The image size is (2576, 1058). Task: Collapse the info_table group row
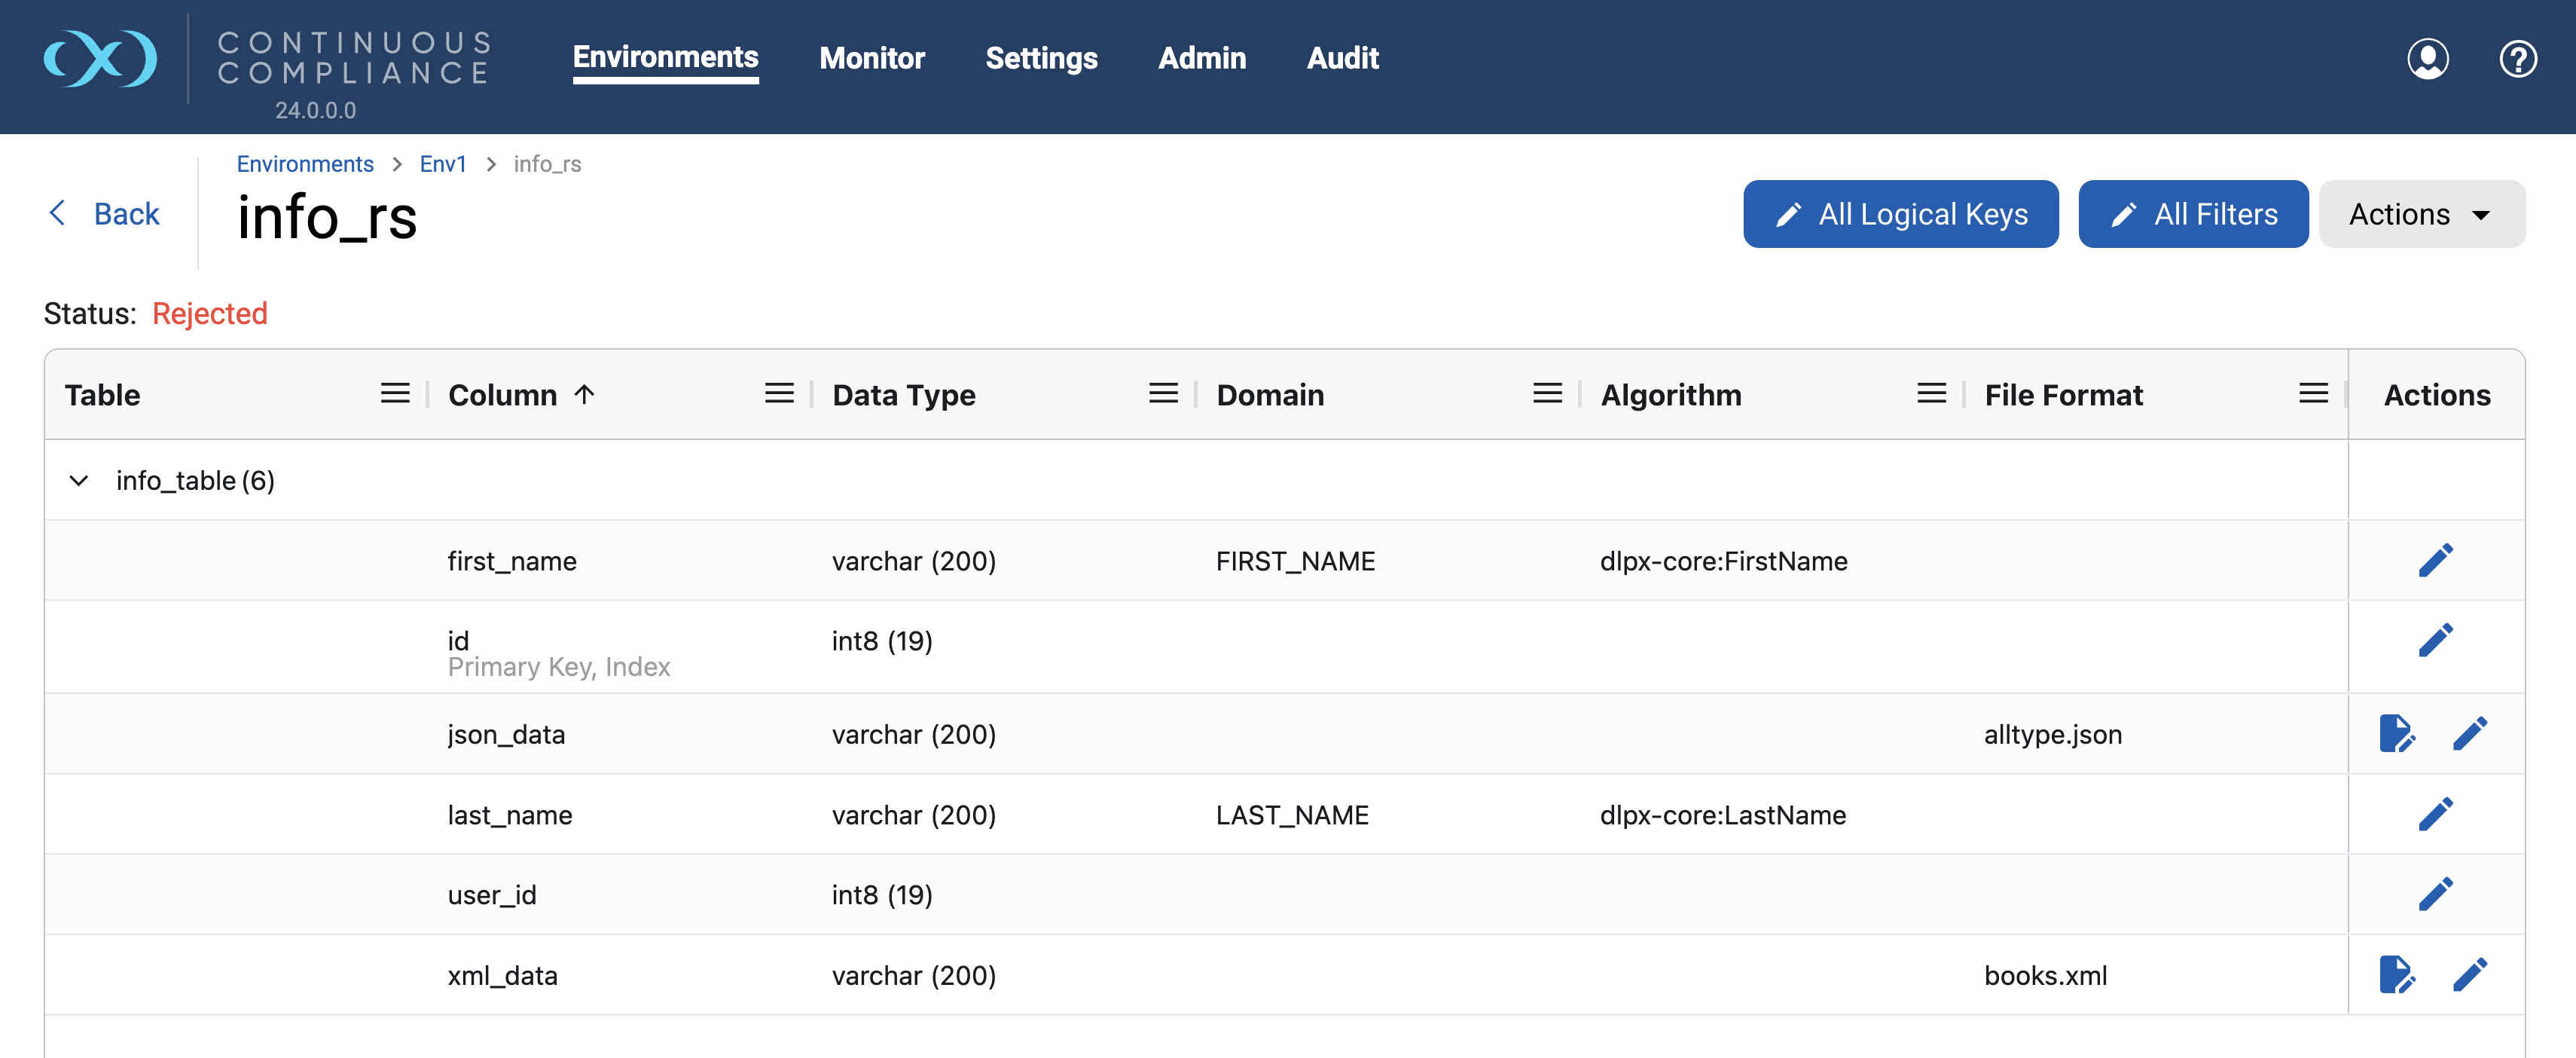pyautogui.click(x=79, y=481)
